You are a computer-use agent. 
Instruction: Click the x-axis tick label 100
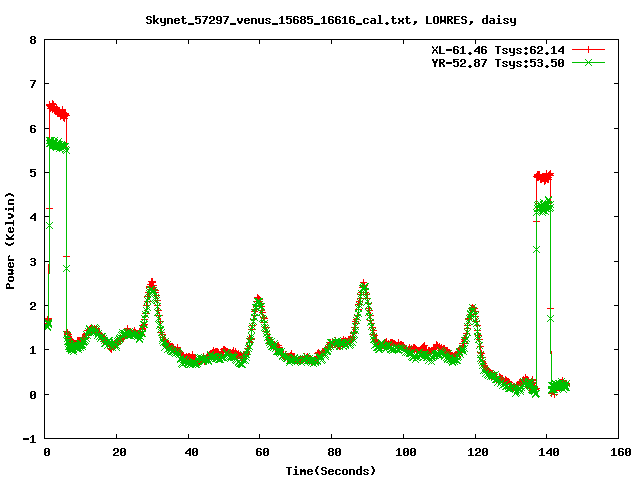tap(406, 452)
